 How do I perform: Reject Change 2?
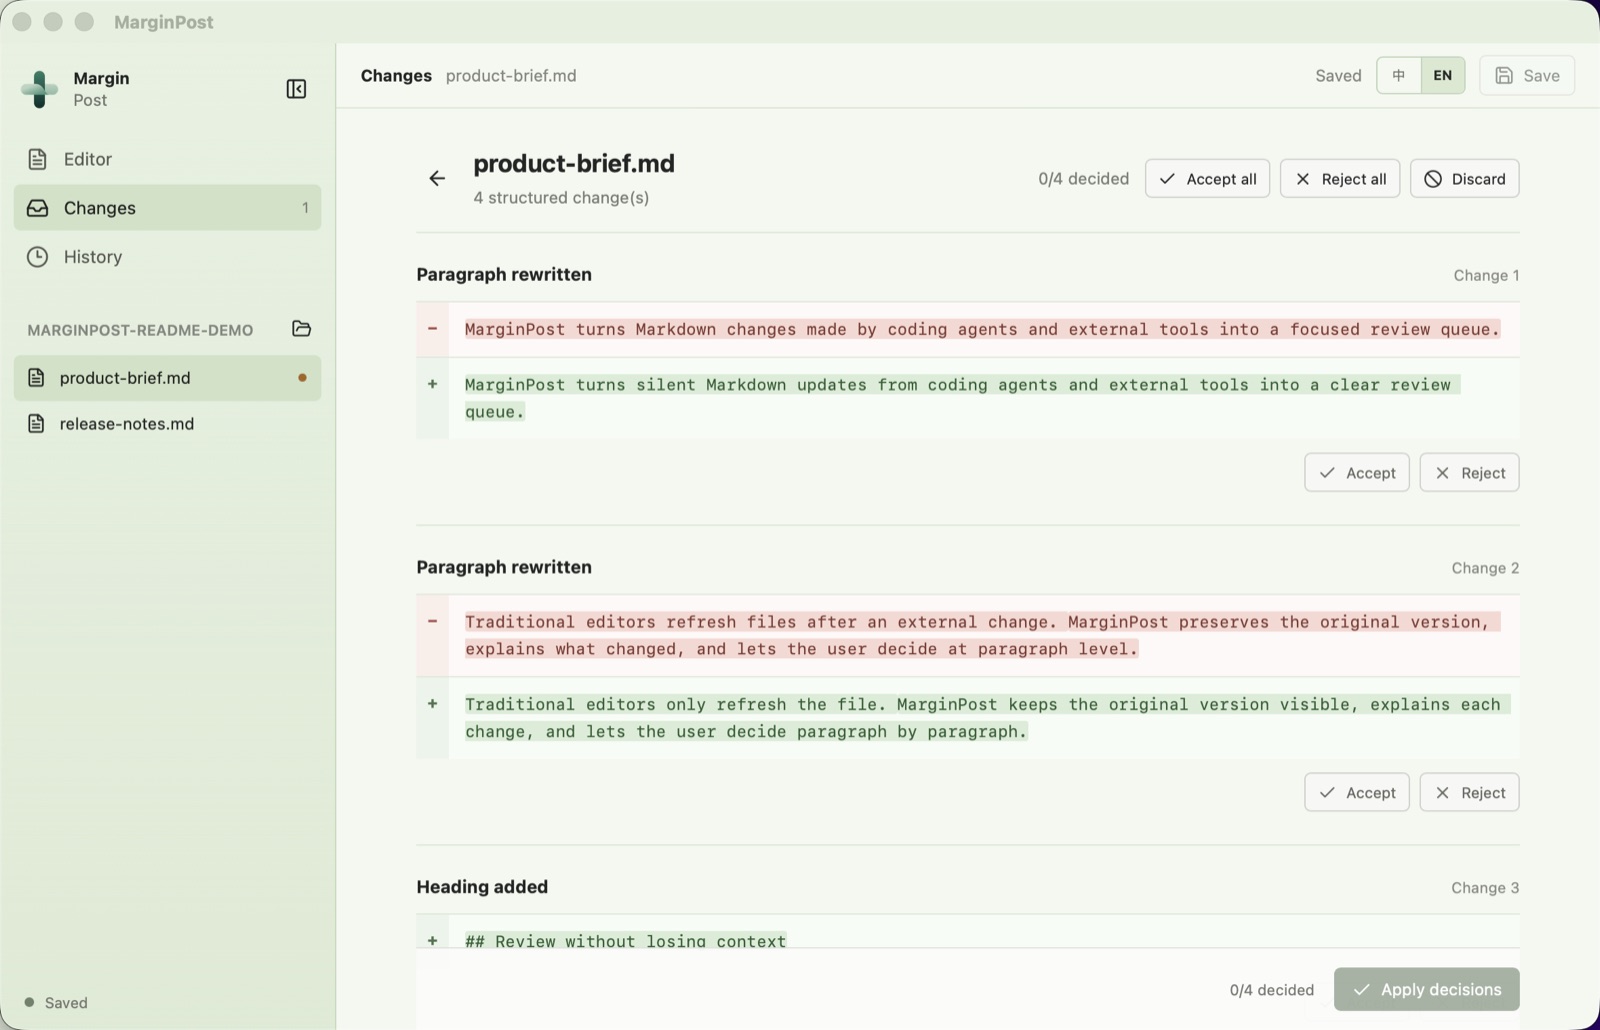click(1469, 793)
